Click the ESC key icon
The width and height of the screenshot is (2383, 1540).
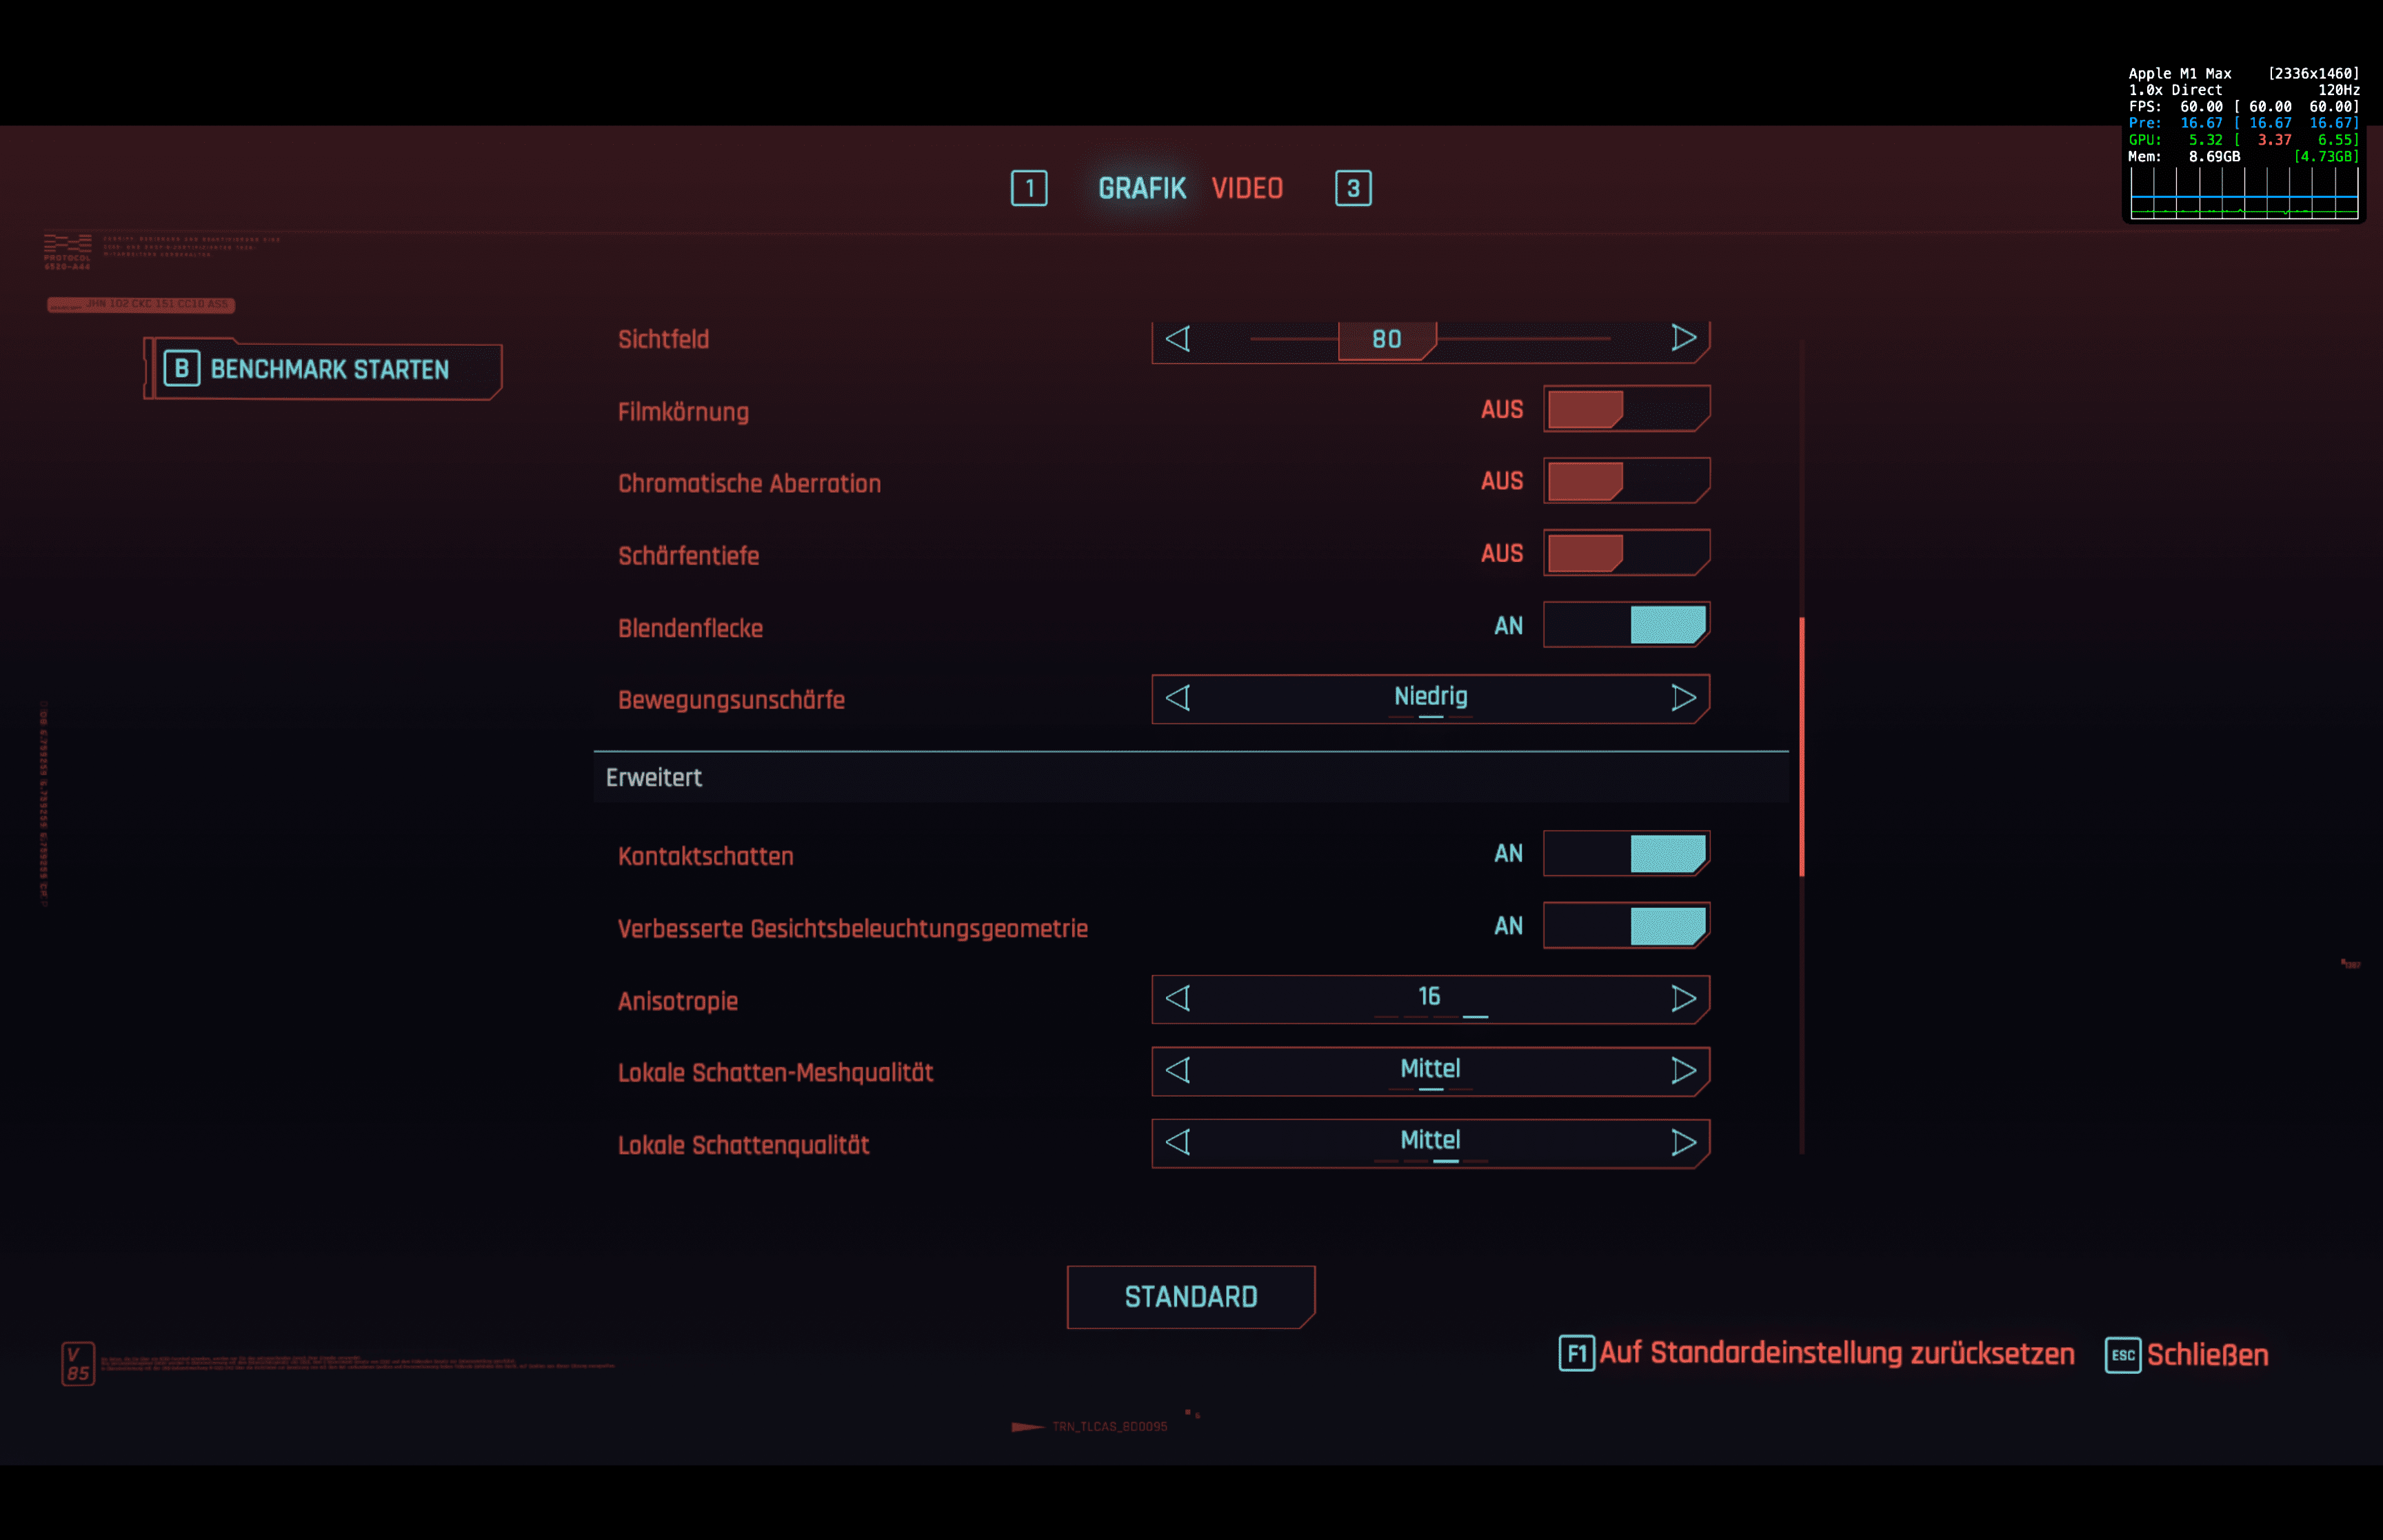pyautogui.click(x=2123, y=1355)
